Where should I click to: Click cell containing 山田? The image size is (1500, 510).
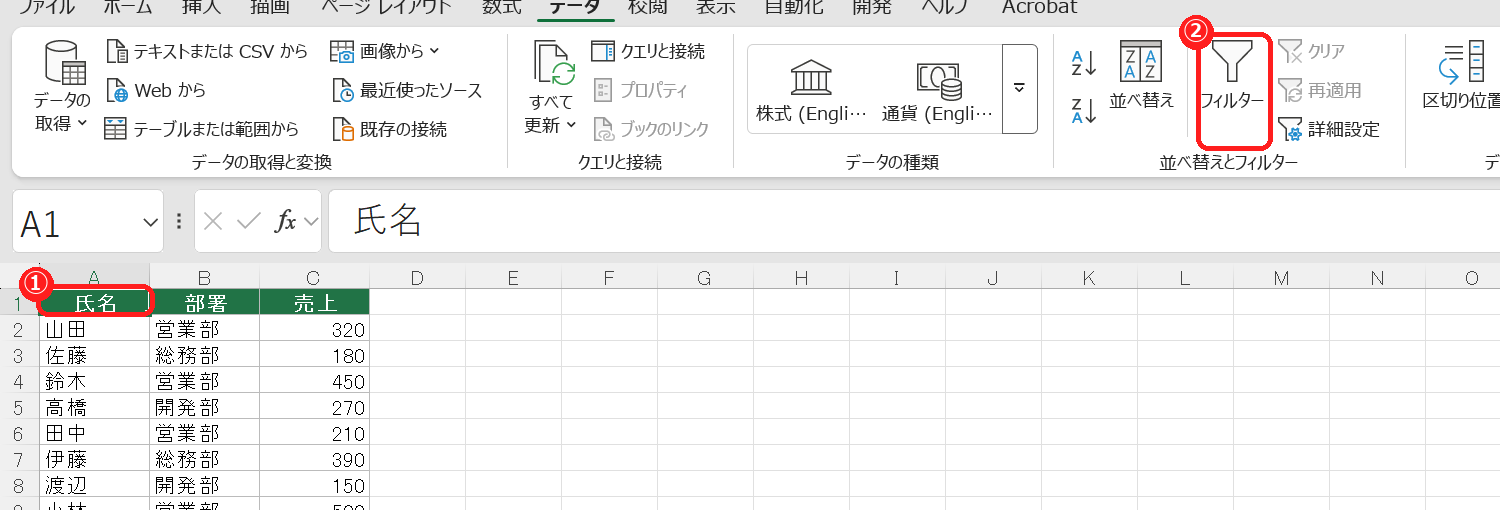(x=95, y=329)
